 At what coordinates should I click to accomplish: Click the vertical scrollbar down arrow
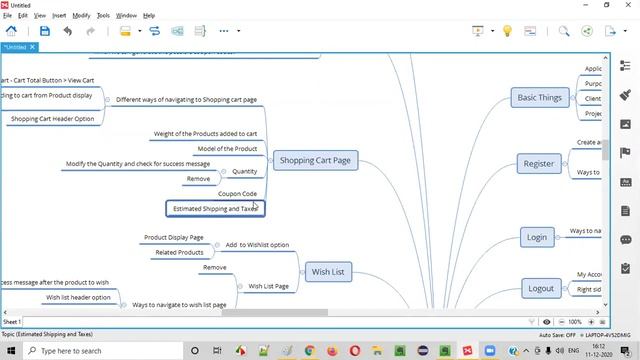click(x=605, y=305)
